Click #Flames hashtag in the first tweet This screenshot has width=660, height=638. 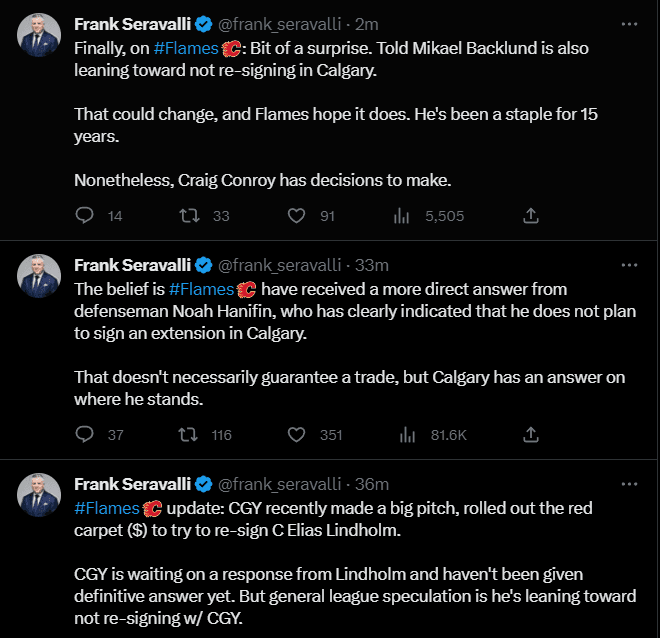[x=187, y=48]
